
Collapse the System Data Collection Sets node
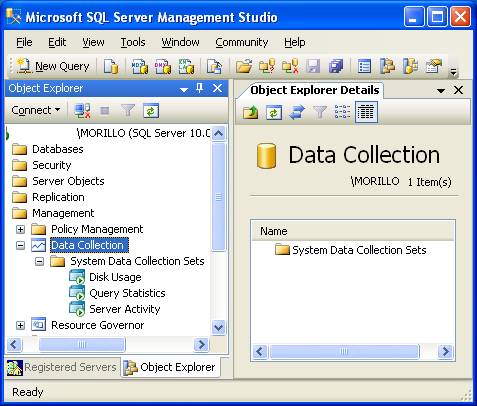pyautogui.click(x=39, y=261)
